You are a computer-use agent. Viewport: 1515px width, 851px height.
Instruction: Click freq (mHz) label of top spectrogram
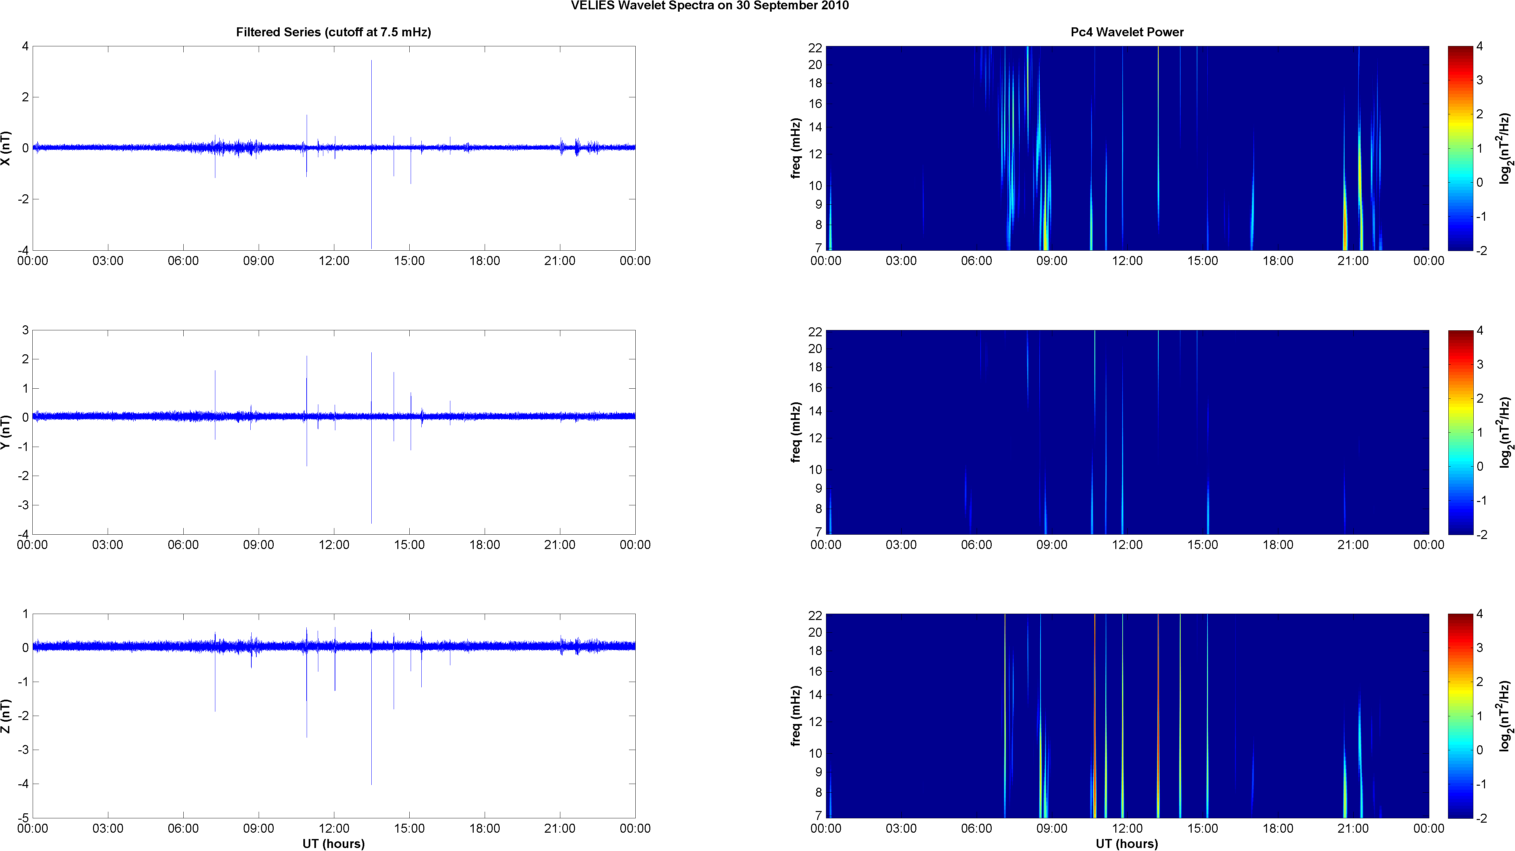(796, 148)
